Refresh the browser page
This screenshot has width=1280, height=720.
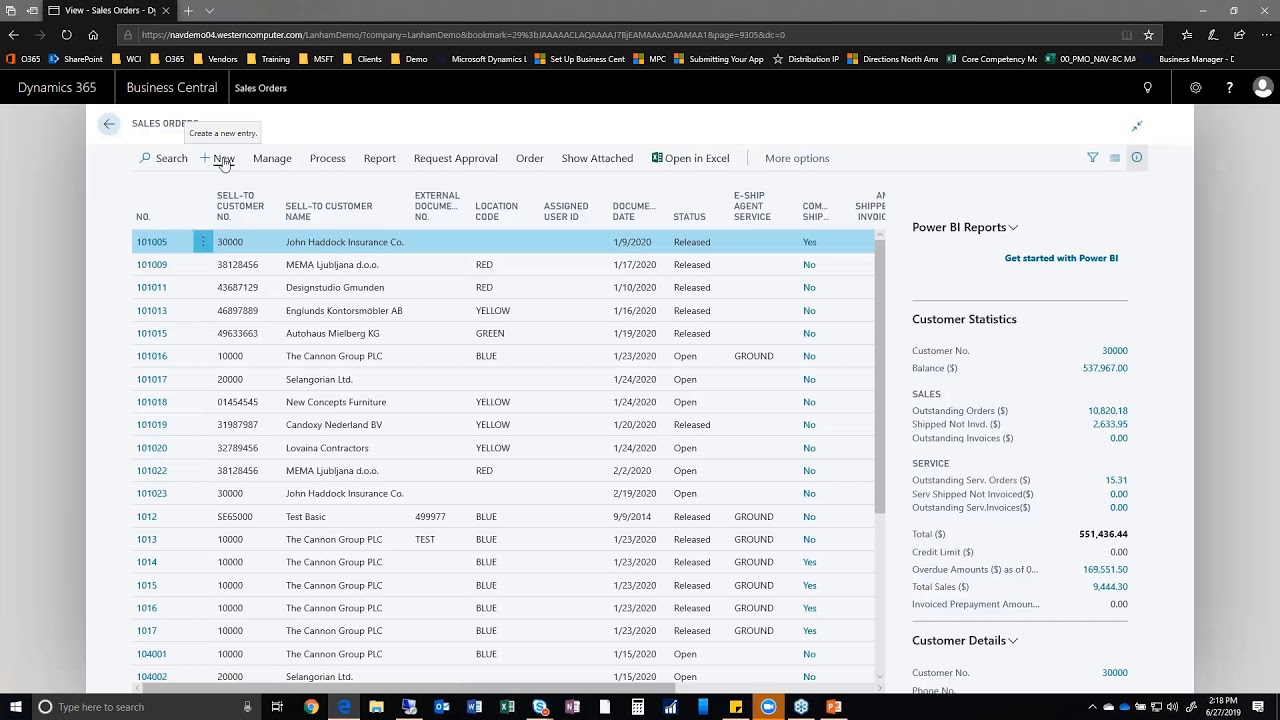(66, 35)
